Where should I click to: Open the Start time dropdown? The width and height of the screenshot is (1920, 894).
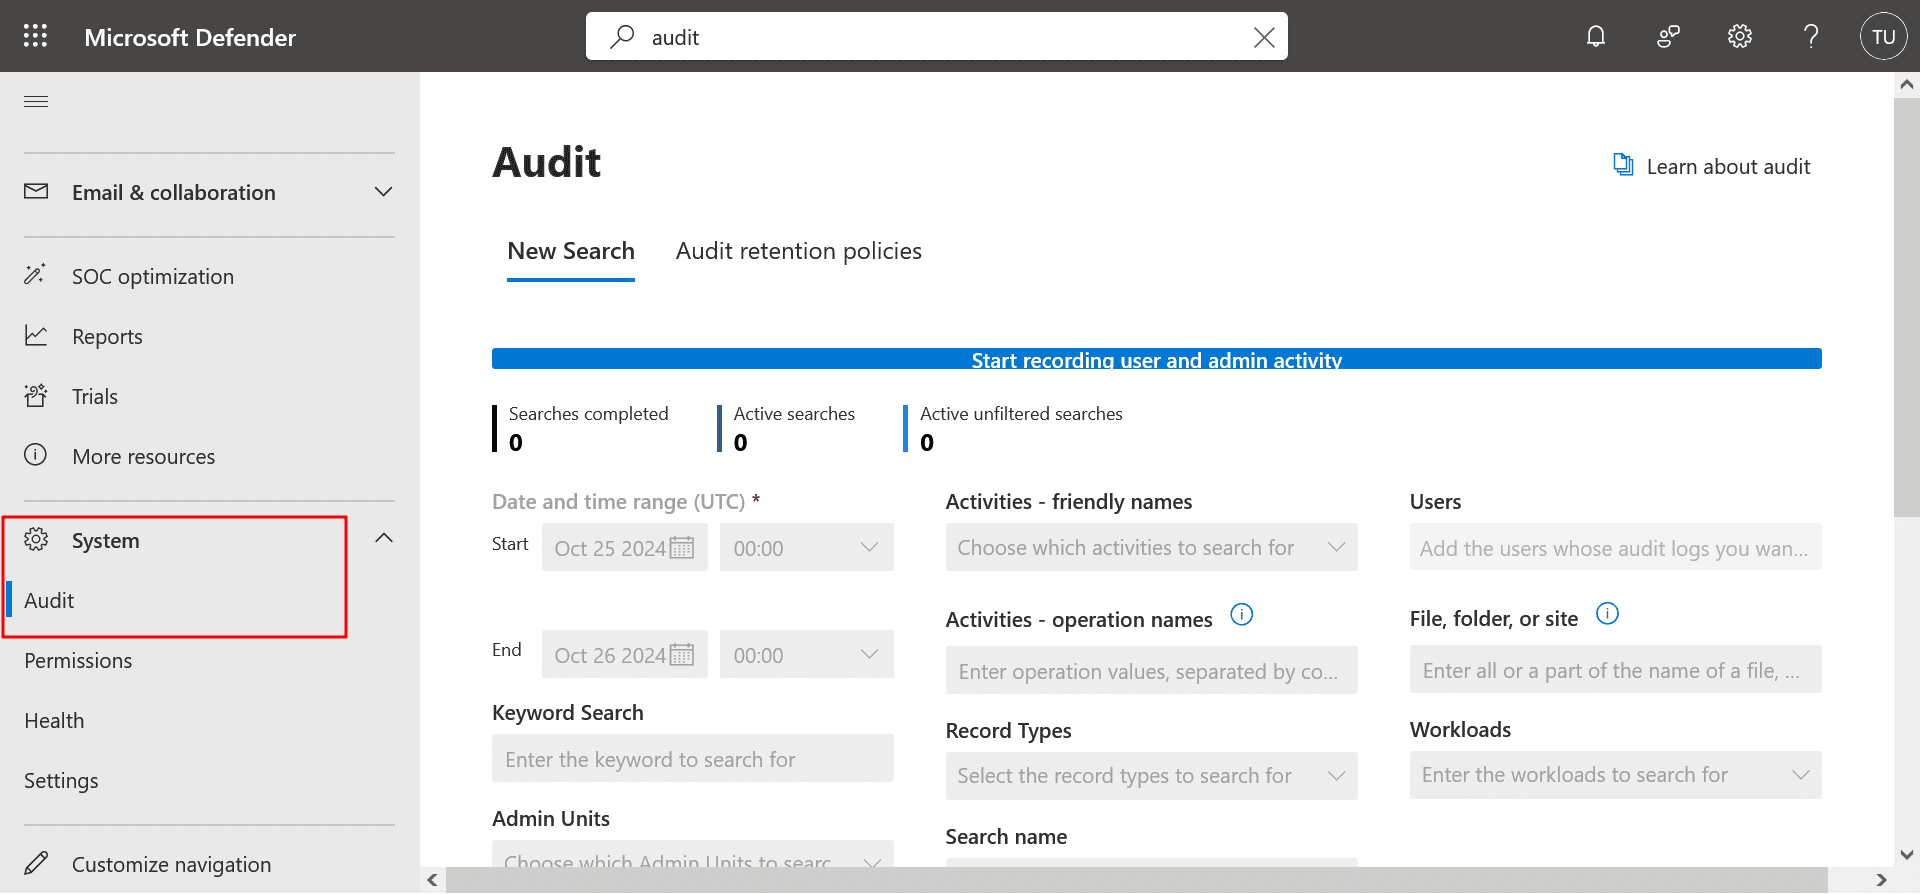pyautogui.click(x=807, y=547)
